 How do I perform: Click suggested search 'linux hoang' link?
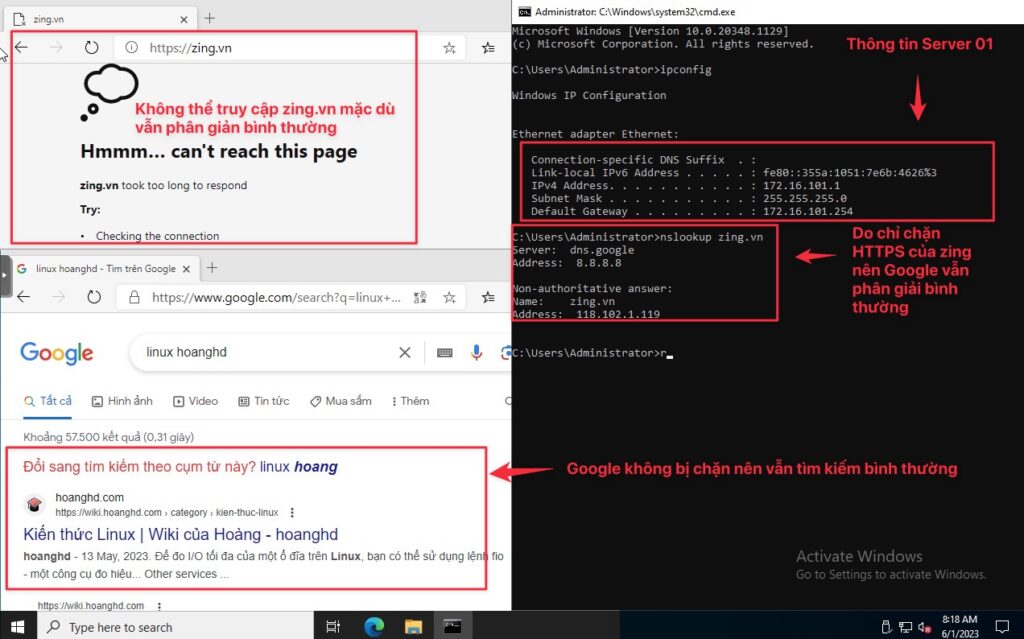click(x=298, y=467)
